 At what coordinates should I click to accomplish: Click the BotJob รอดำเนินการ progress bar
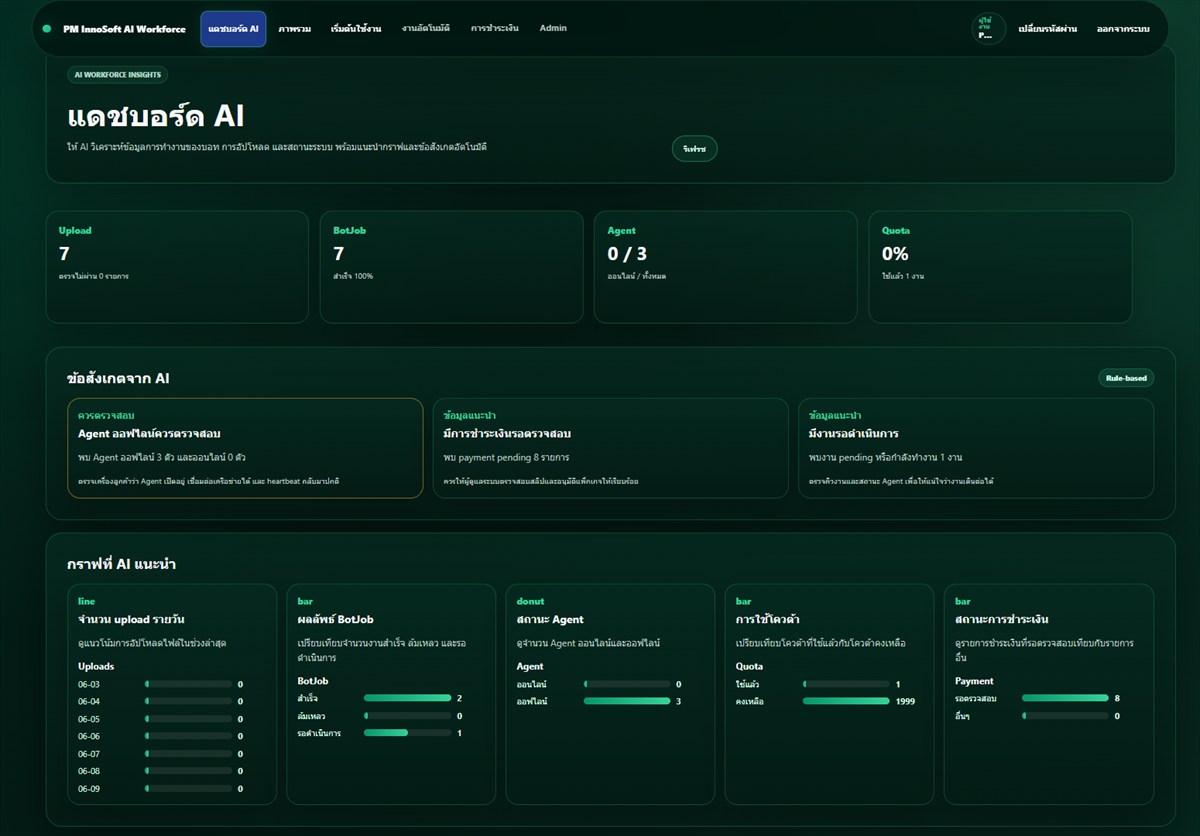(407, 733)
